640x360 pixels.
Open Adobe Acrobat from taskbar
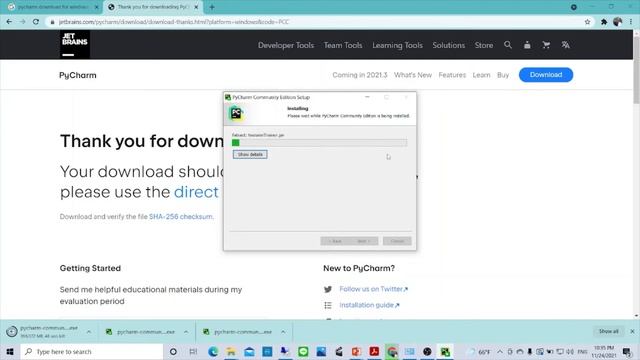click(x=374, y=351)
